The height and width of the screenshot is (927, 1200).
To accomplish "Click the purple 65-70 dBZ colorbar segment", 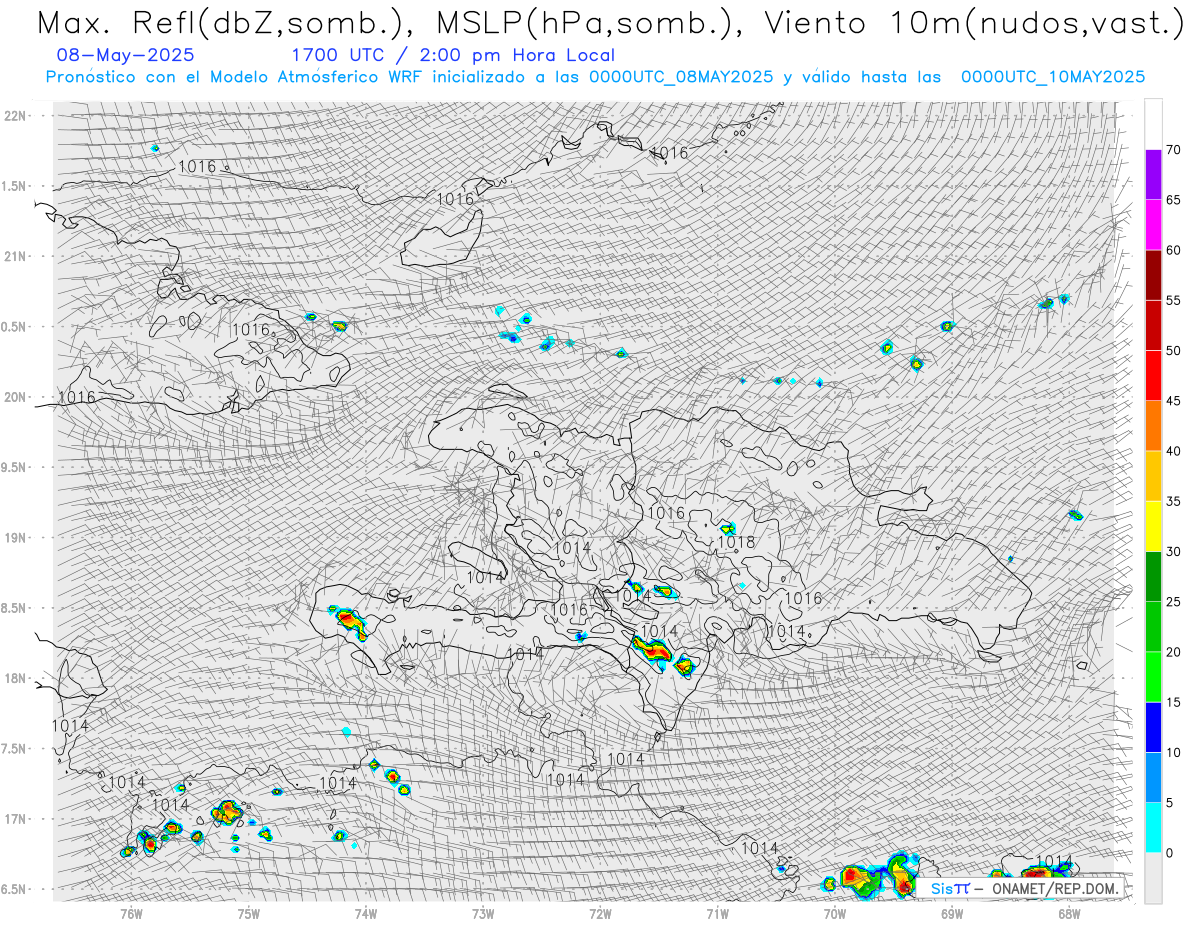I will click(x=1153, y=175).
